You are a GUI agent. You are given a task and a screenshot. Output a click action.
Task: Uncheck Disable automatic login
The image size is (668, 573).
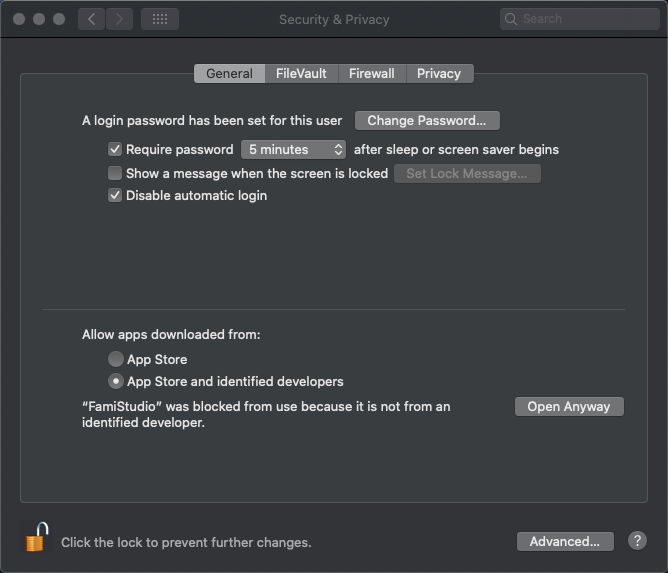pyautogui.click(x=115, y=195)
